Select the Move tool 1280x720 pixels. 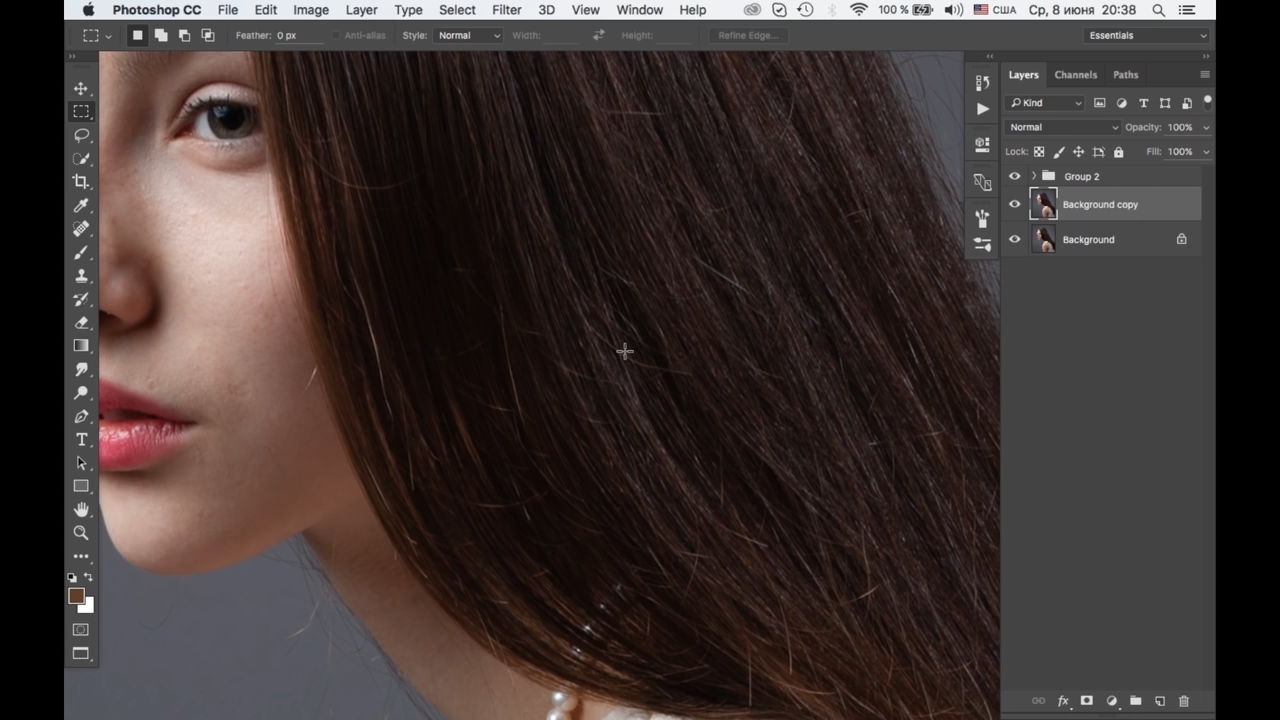pos(81,88)
